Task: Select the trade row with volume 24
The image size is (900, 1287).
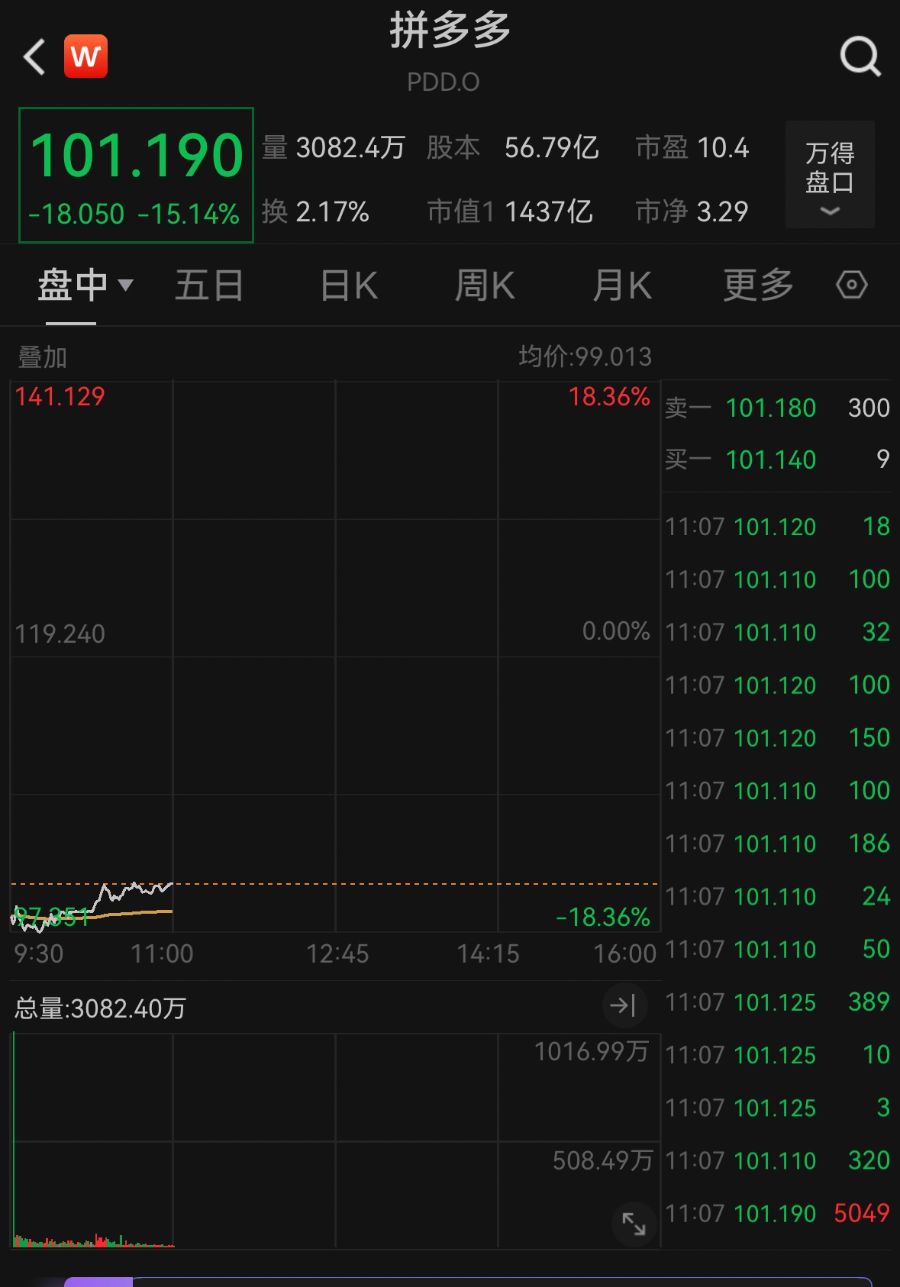Action: pyautogui.click(x=778, y=897)
